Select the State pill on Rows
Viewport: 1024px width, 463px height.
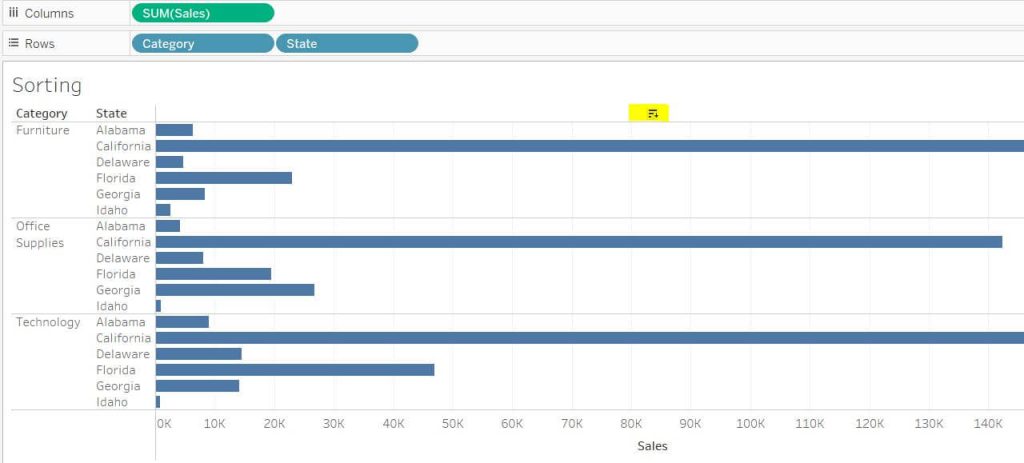346,43
